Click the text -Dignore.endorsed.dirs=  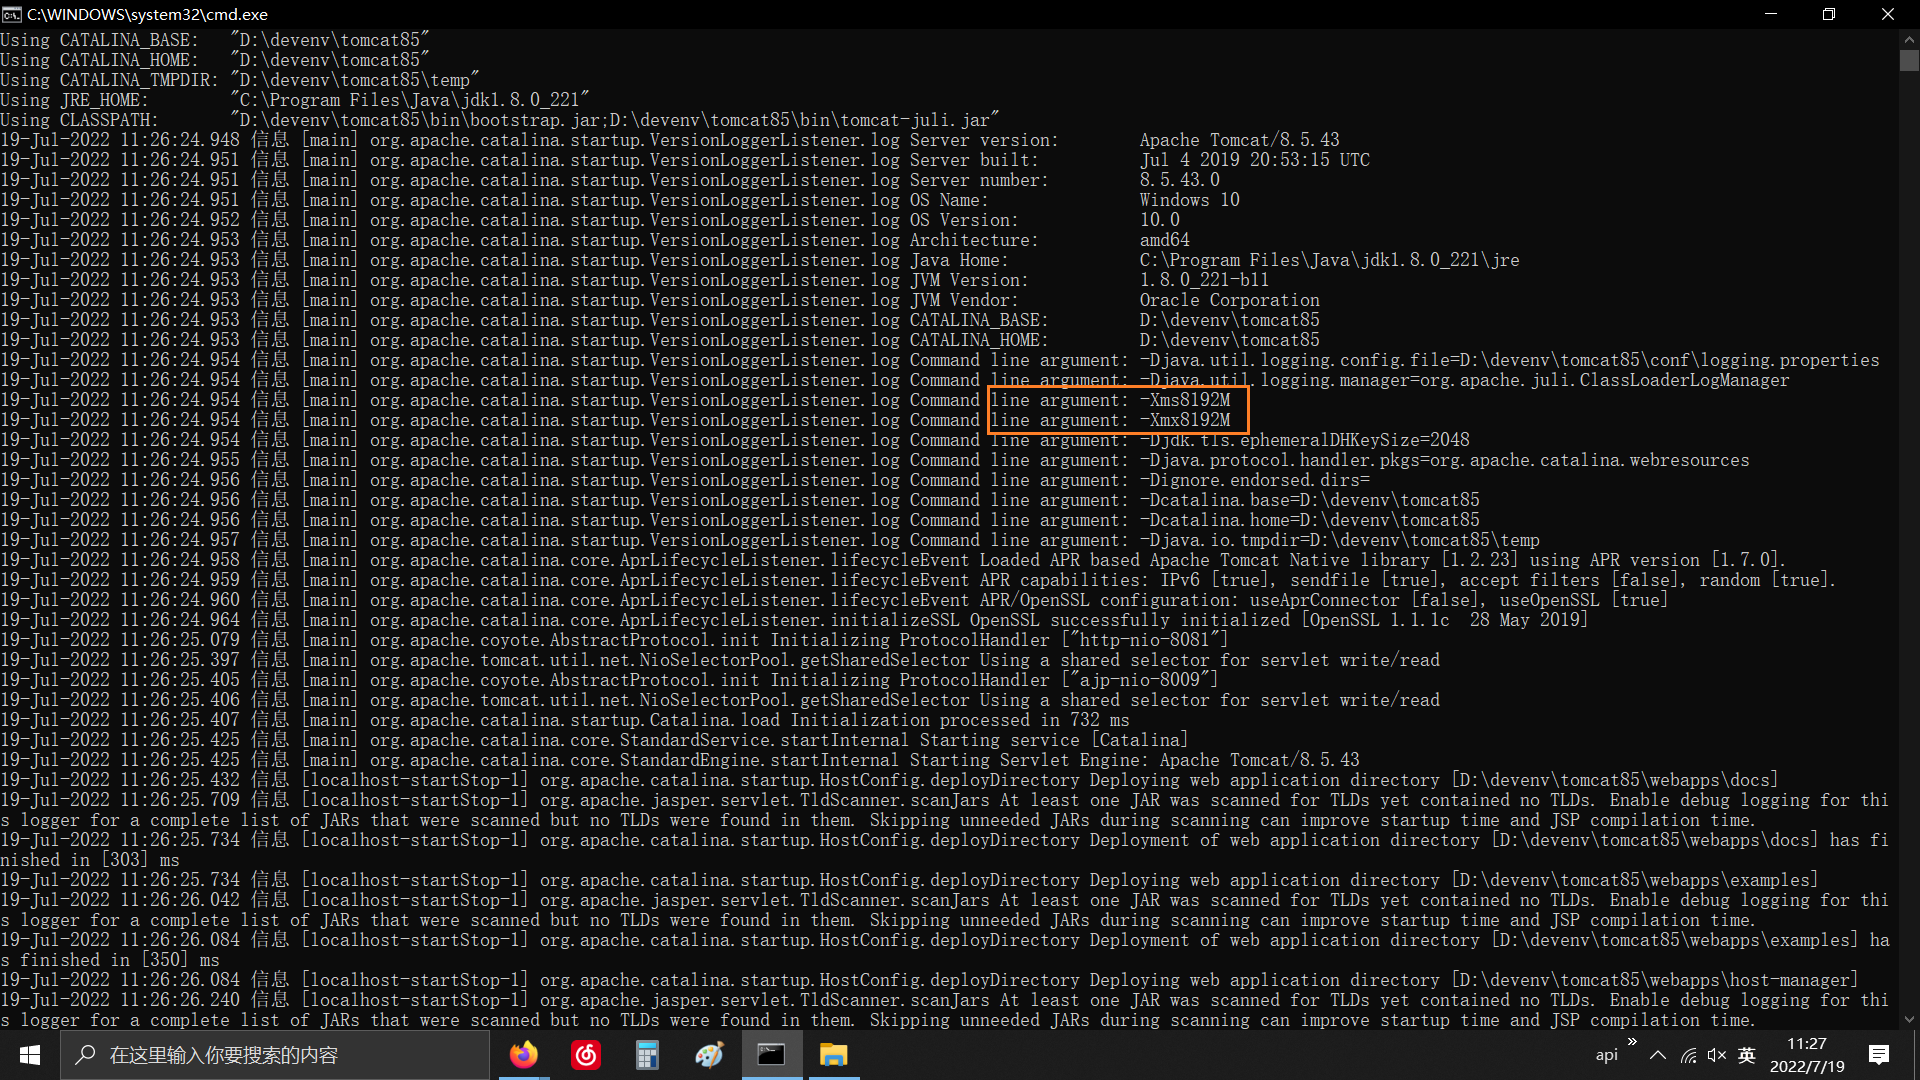(1255, 480)
